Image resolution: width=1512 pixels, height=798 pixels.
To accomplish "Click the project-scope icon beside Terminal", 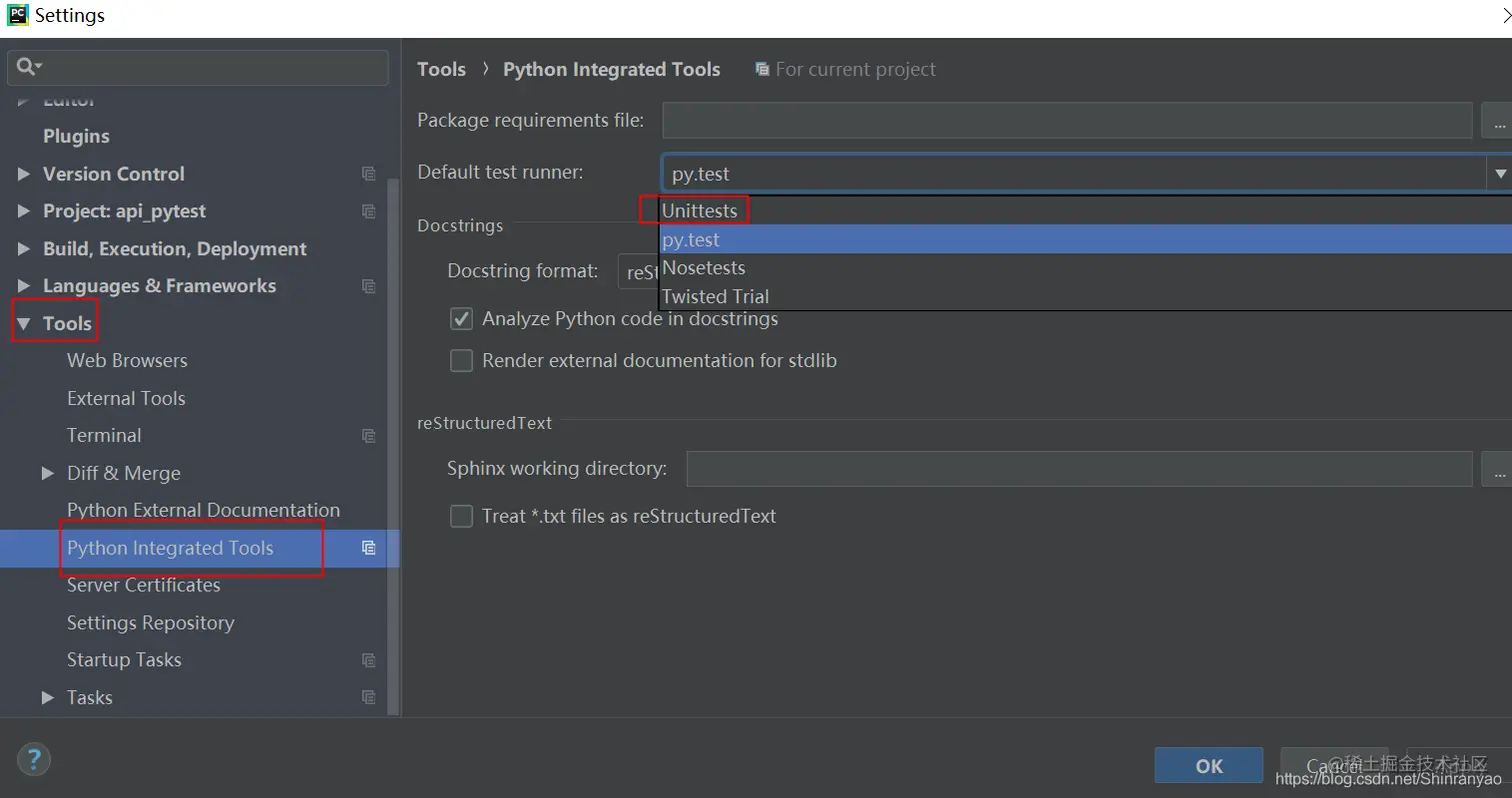I will pos(368,436).
